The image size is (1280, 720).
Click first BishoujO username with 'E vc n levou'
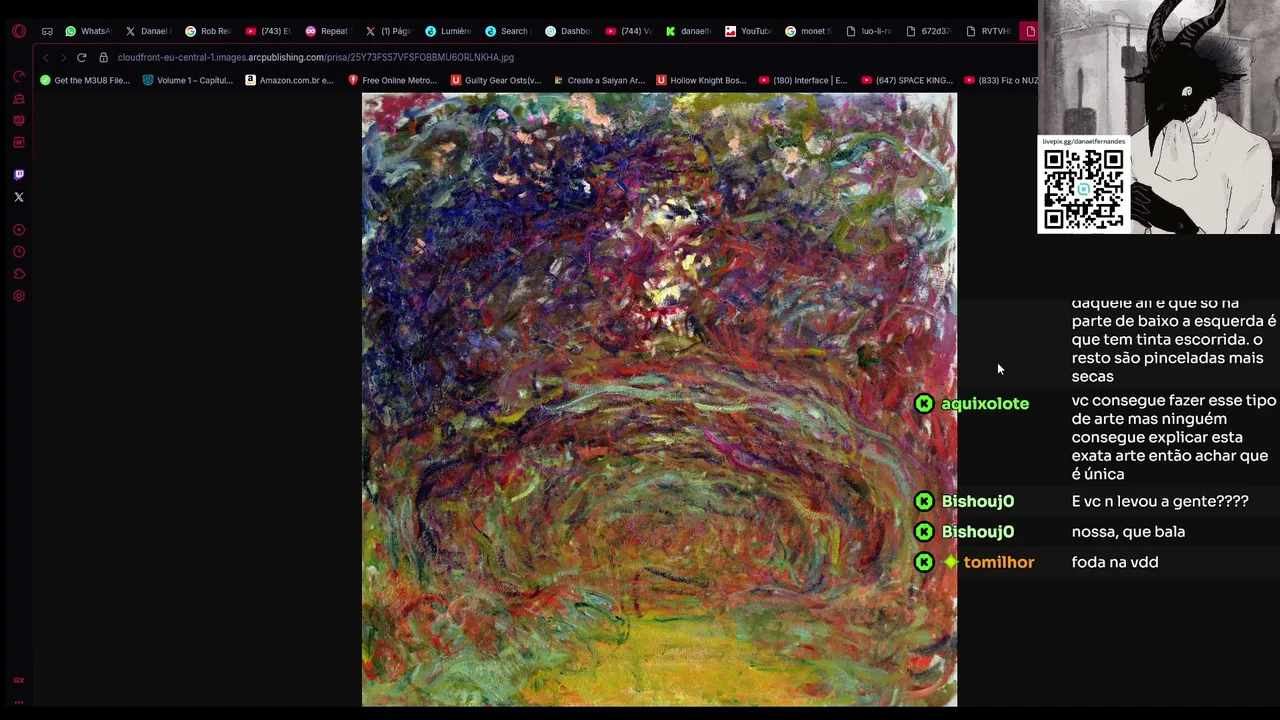click(978, 502)
